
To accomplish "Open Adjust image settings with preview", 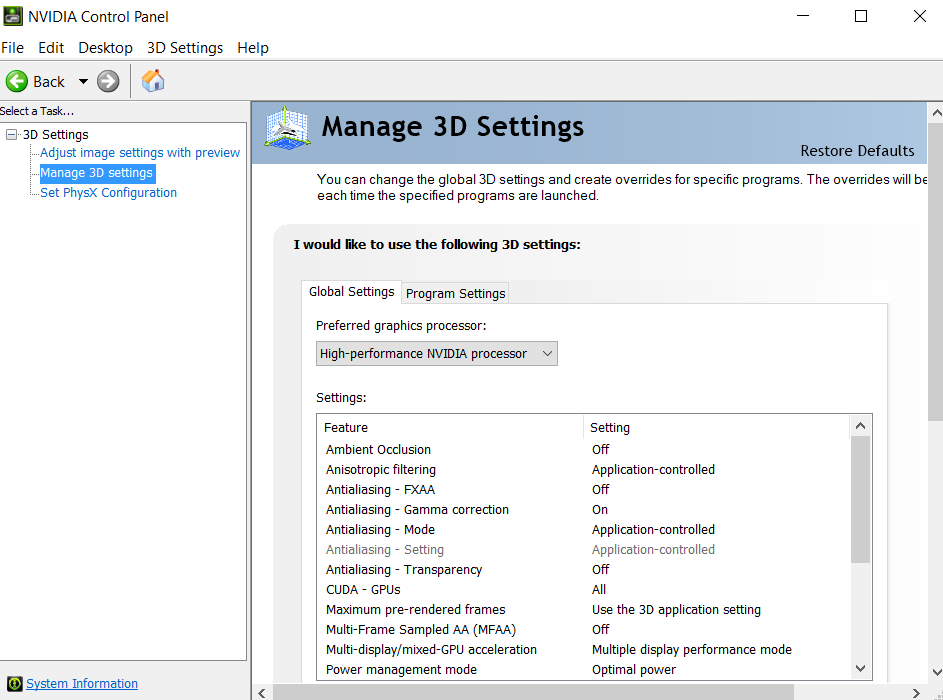I will [140, 153].
